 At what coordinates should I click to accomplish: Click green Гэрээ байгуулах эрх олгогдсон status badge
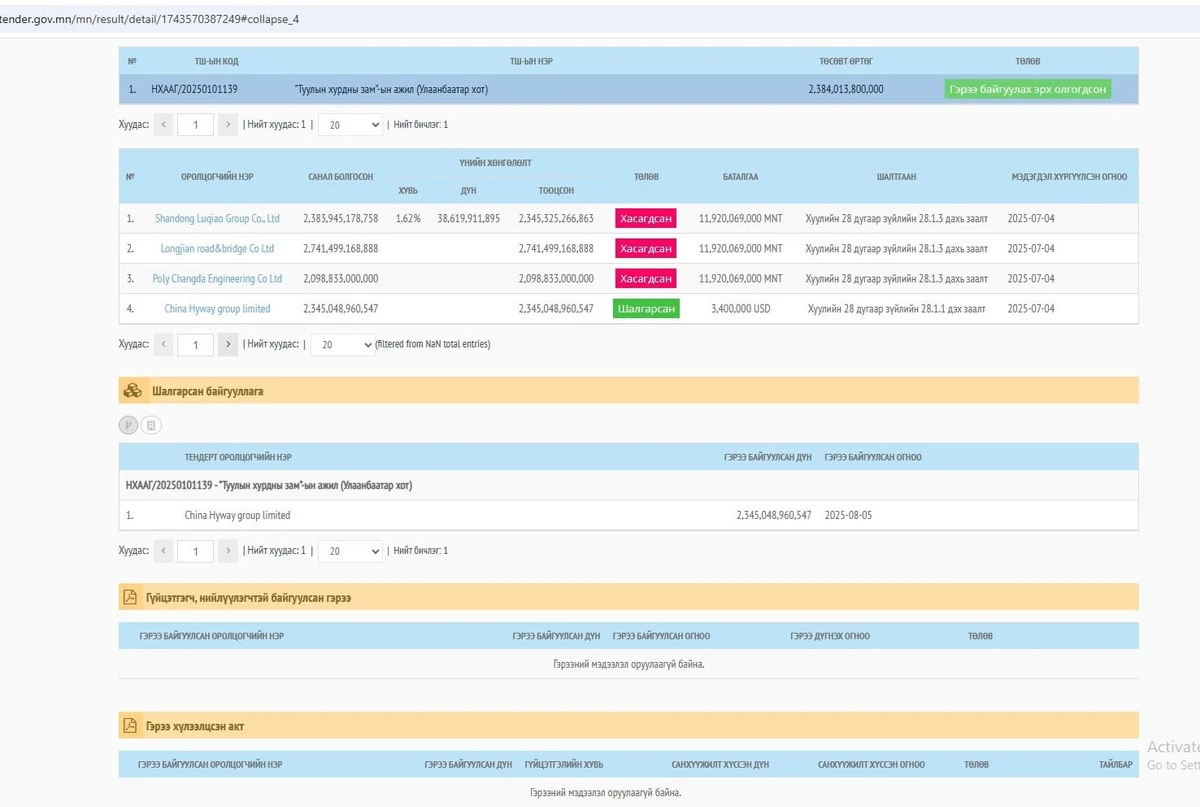1027,89
